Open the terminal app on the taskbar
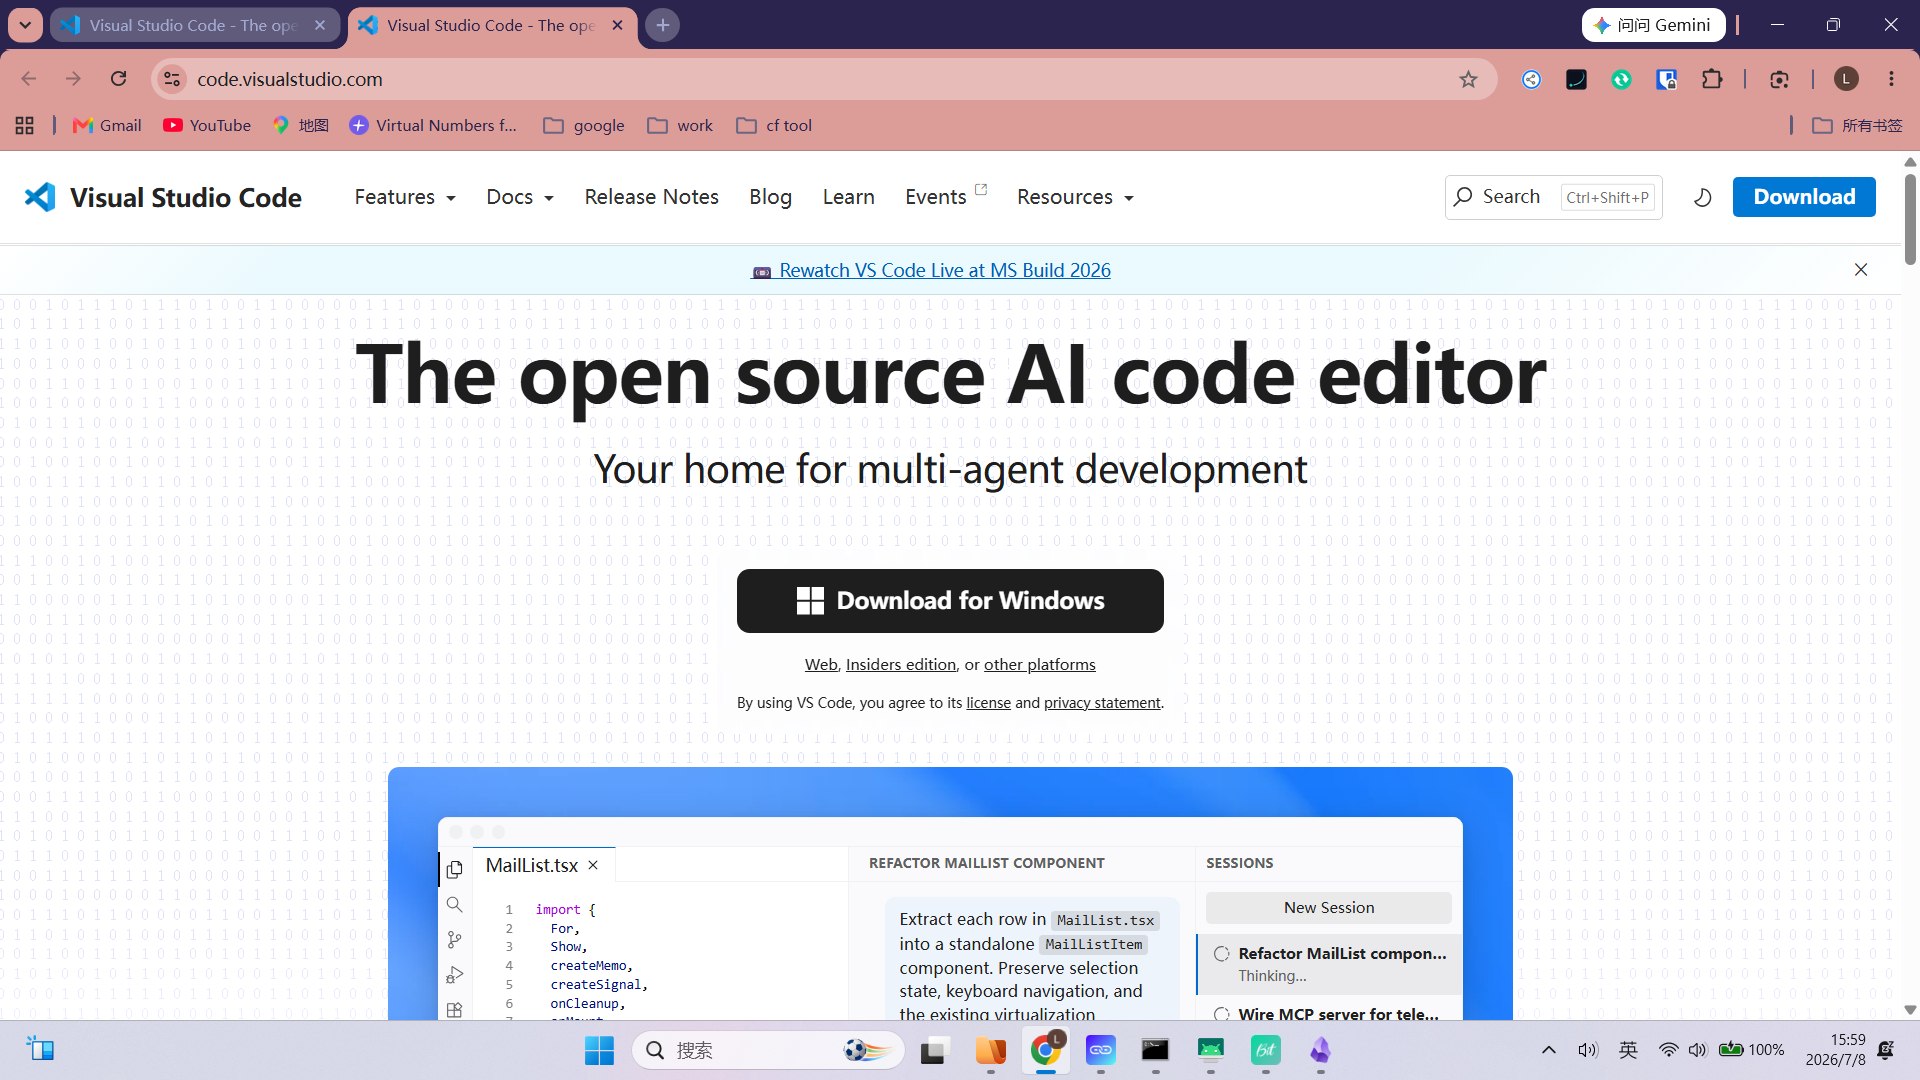The width and height of the screenshot is (1920, 1080). point(1155,1050)
